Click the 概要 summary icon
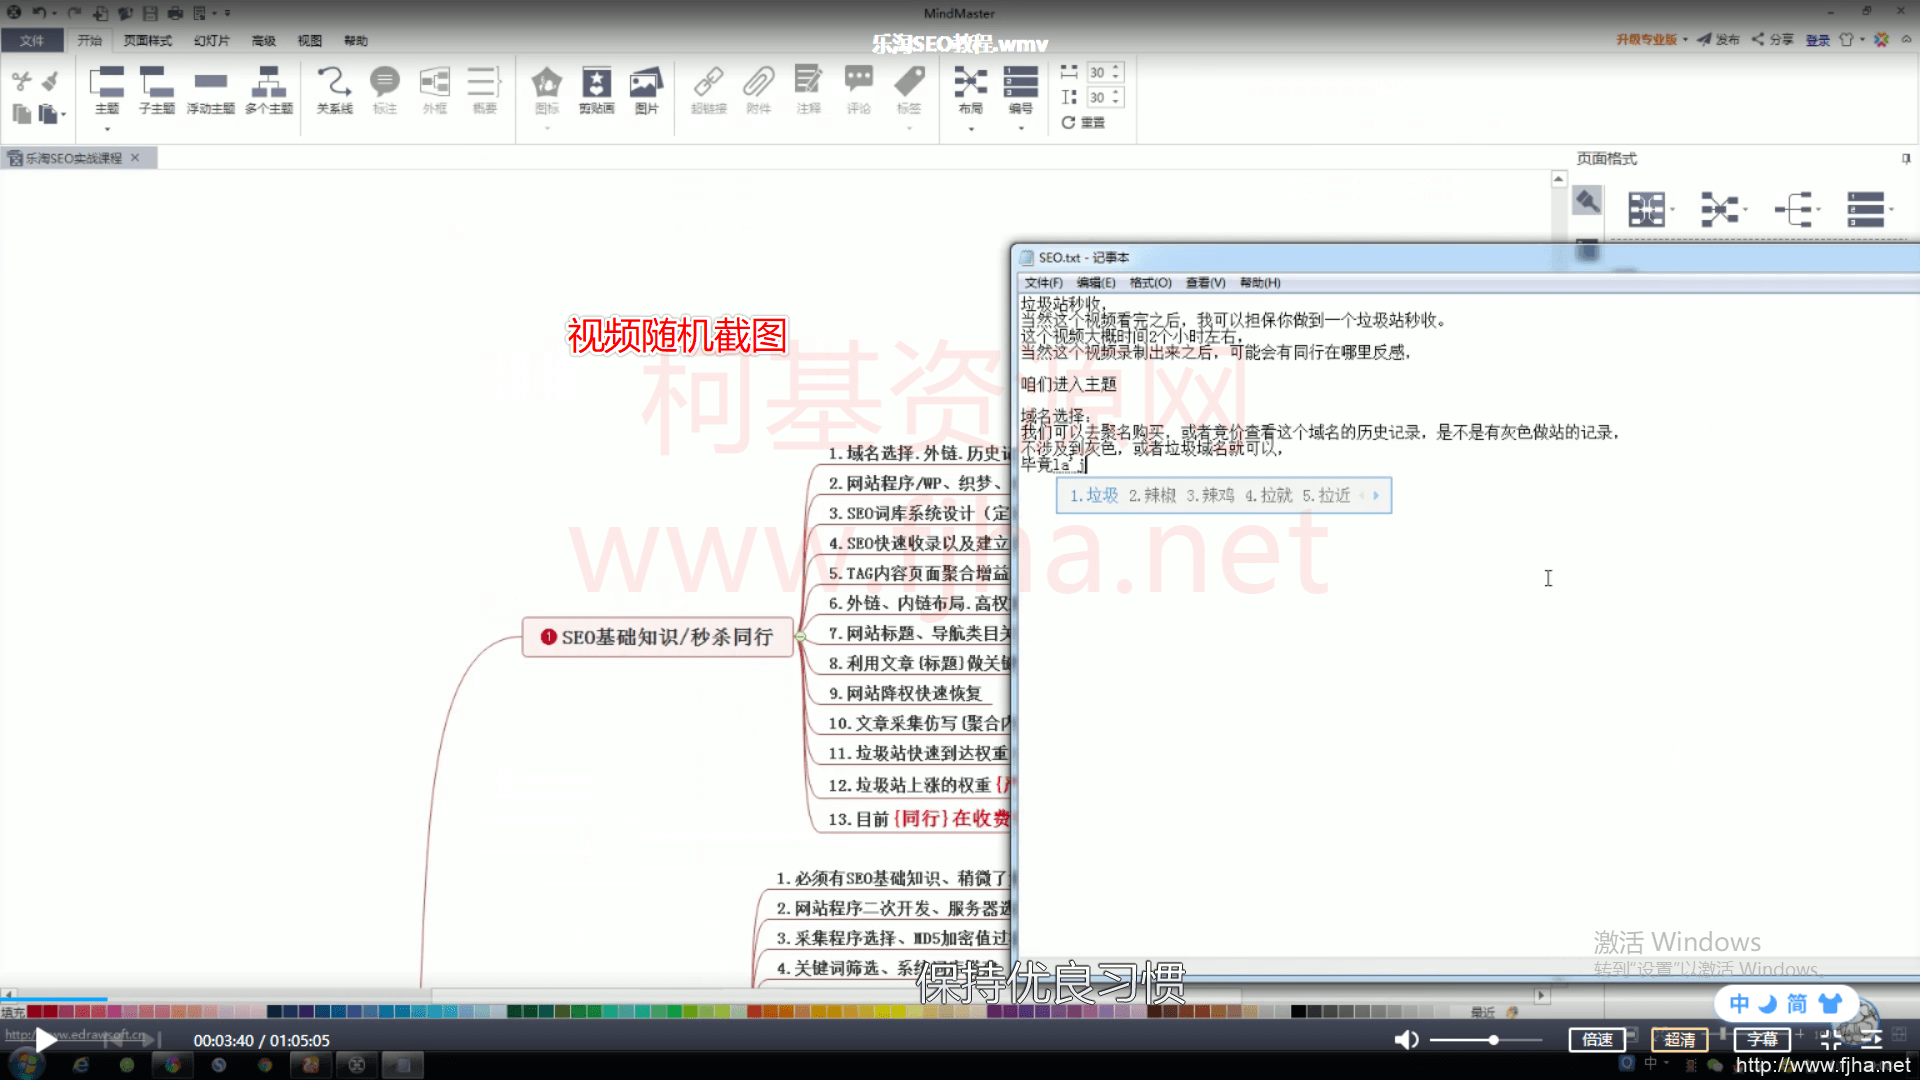The width and height of the screenshot is (1920, 1080). click(x=485, y=82)
